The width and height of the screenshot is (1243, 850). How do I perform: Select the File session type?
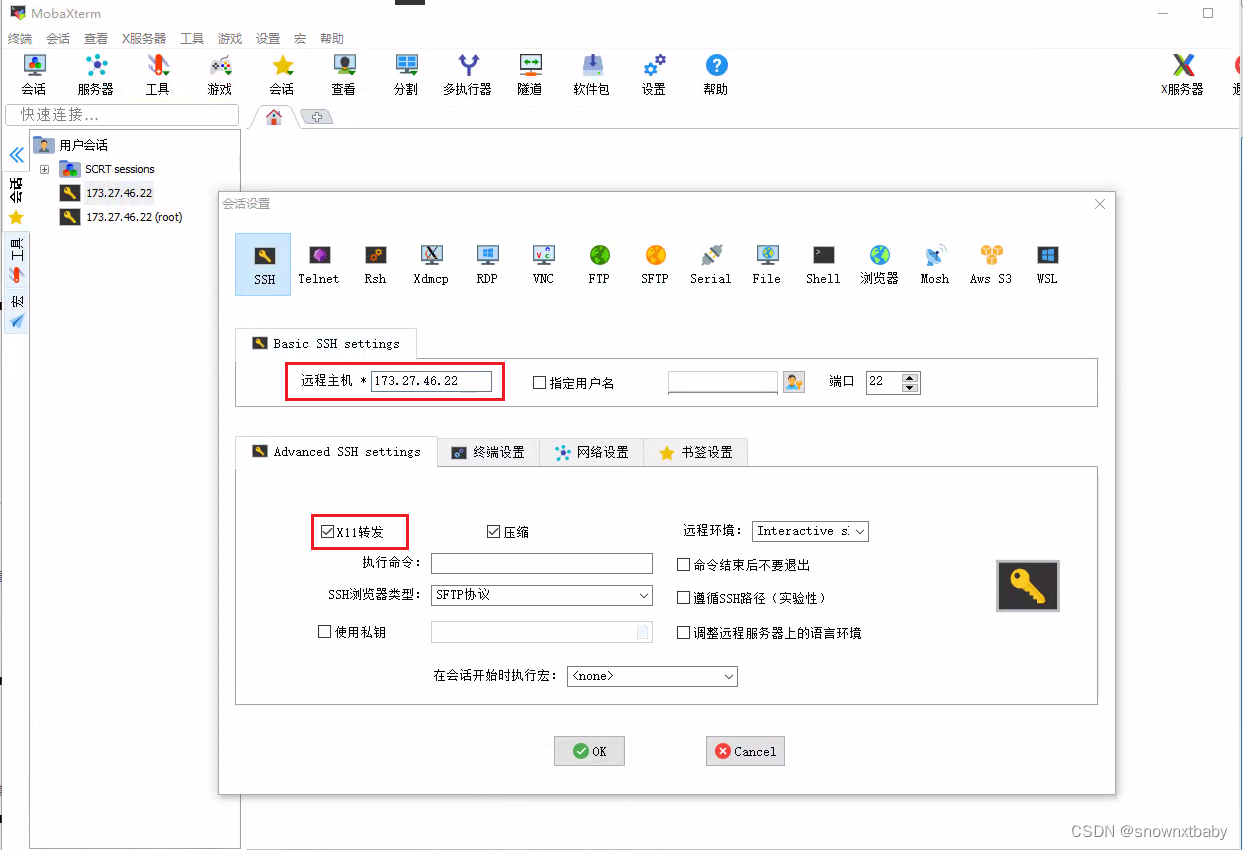767,264
